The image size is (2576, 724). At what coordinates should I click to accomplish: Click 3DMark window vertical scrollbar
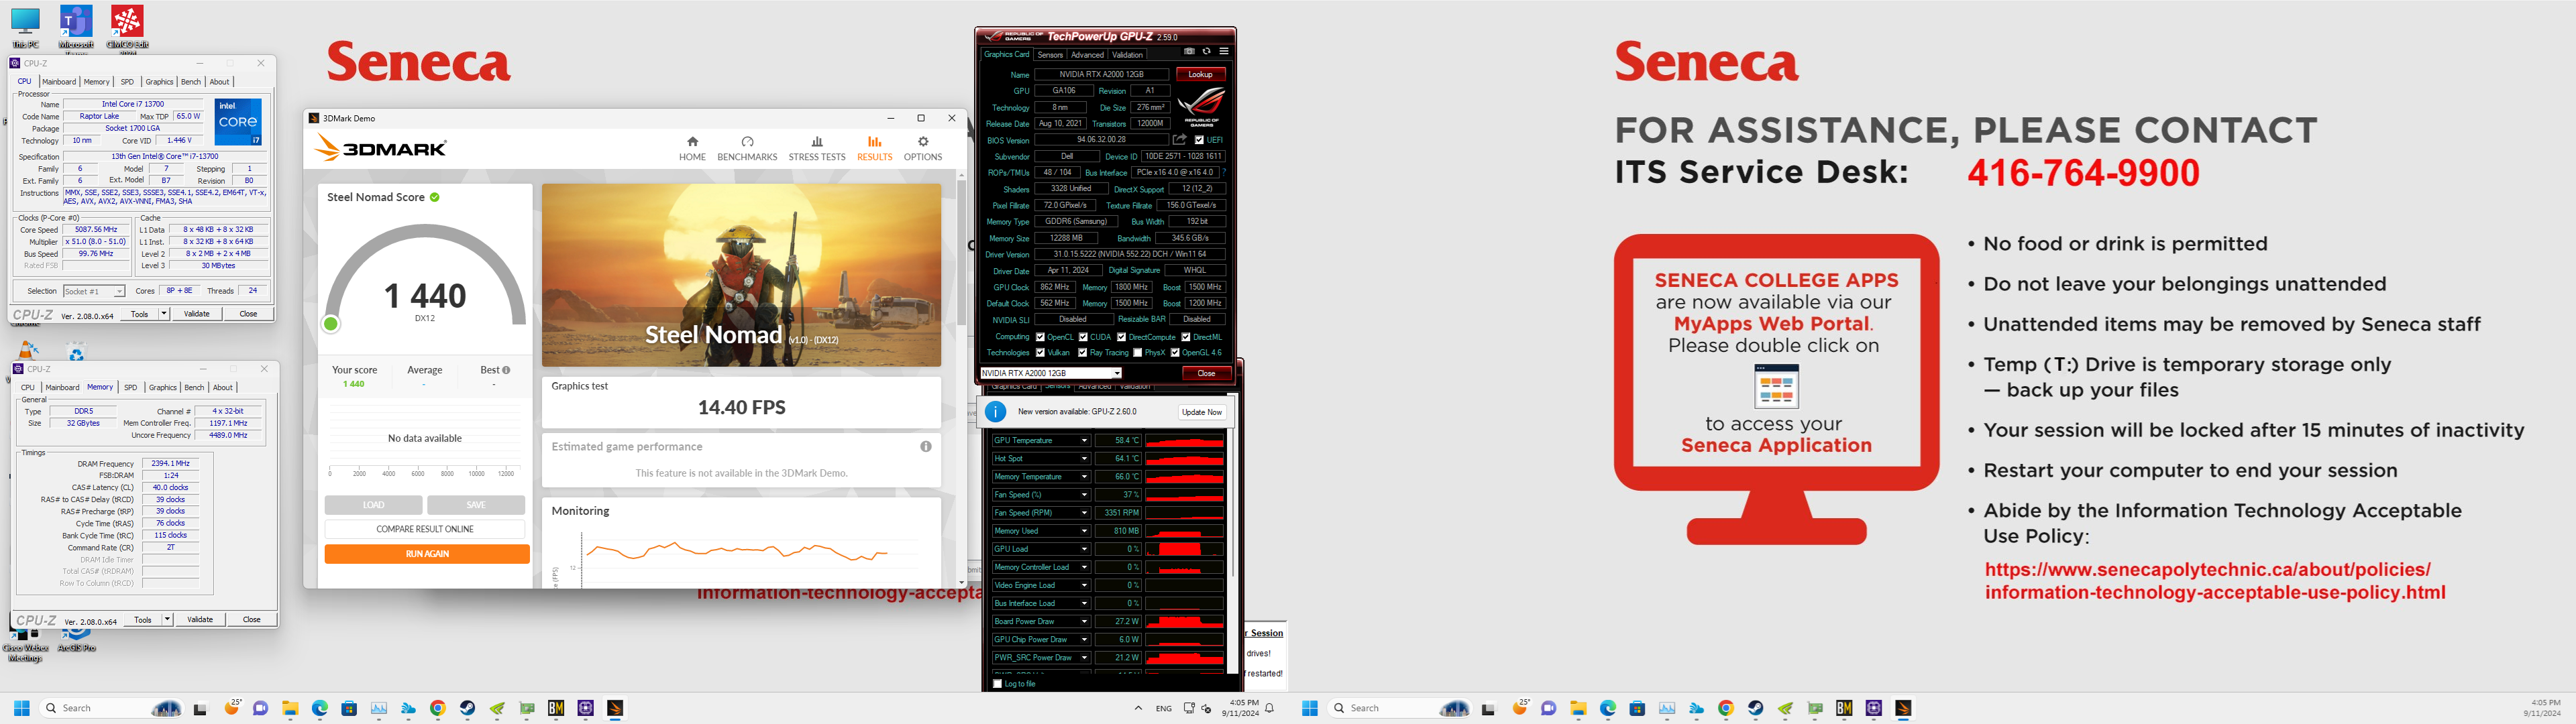coord(961,378)
